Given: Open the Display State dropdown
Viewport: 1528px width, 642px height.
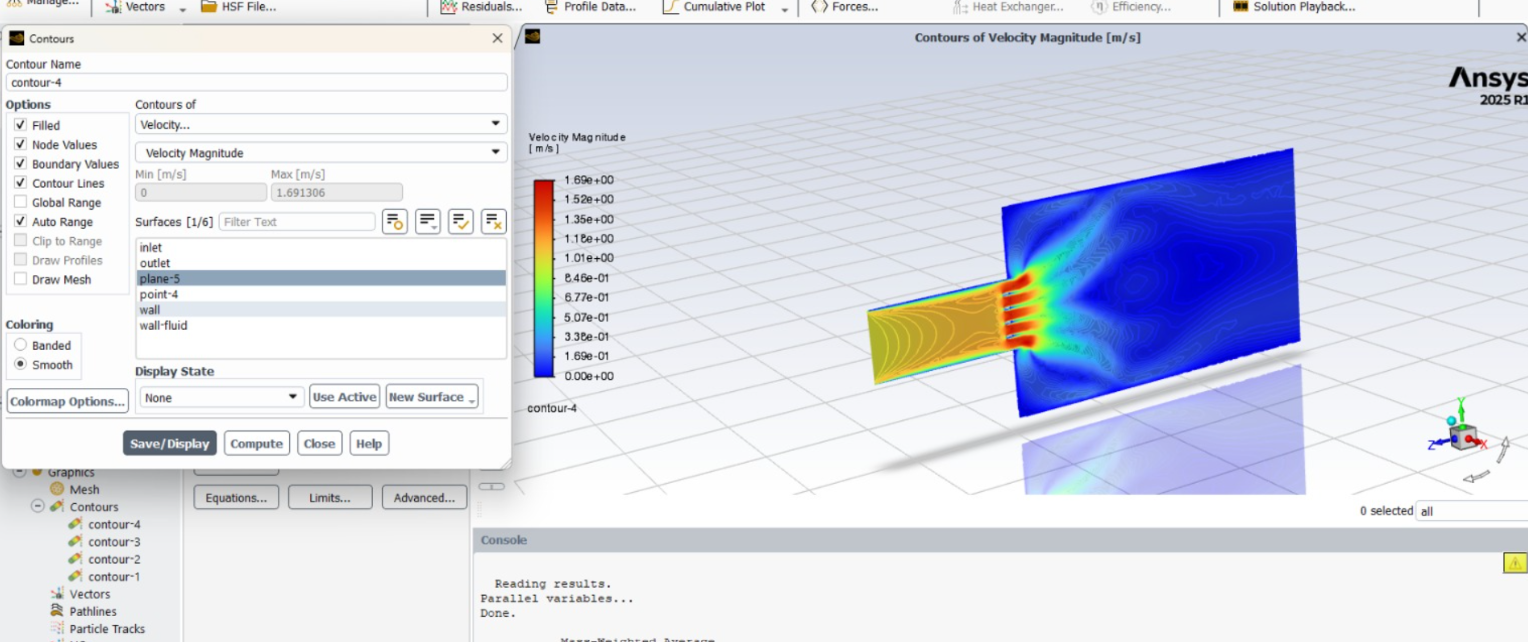Looking at the screenshot, I should click(221, 397).
